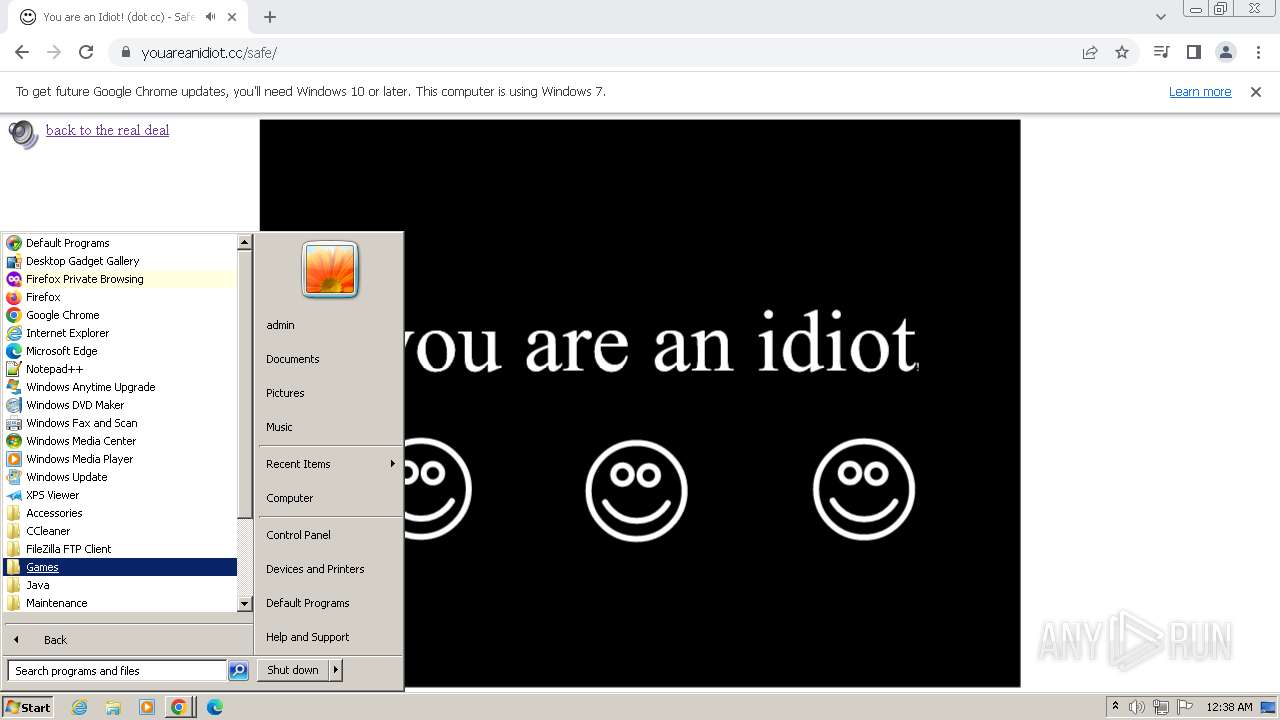The image size is (1280, 720).
Task: Click the Microsoft Edge taskbar icon
Action: [x=215, y=707]
